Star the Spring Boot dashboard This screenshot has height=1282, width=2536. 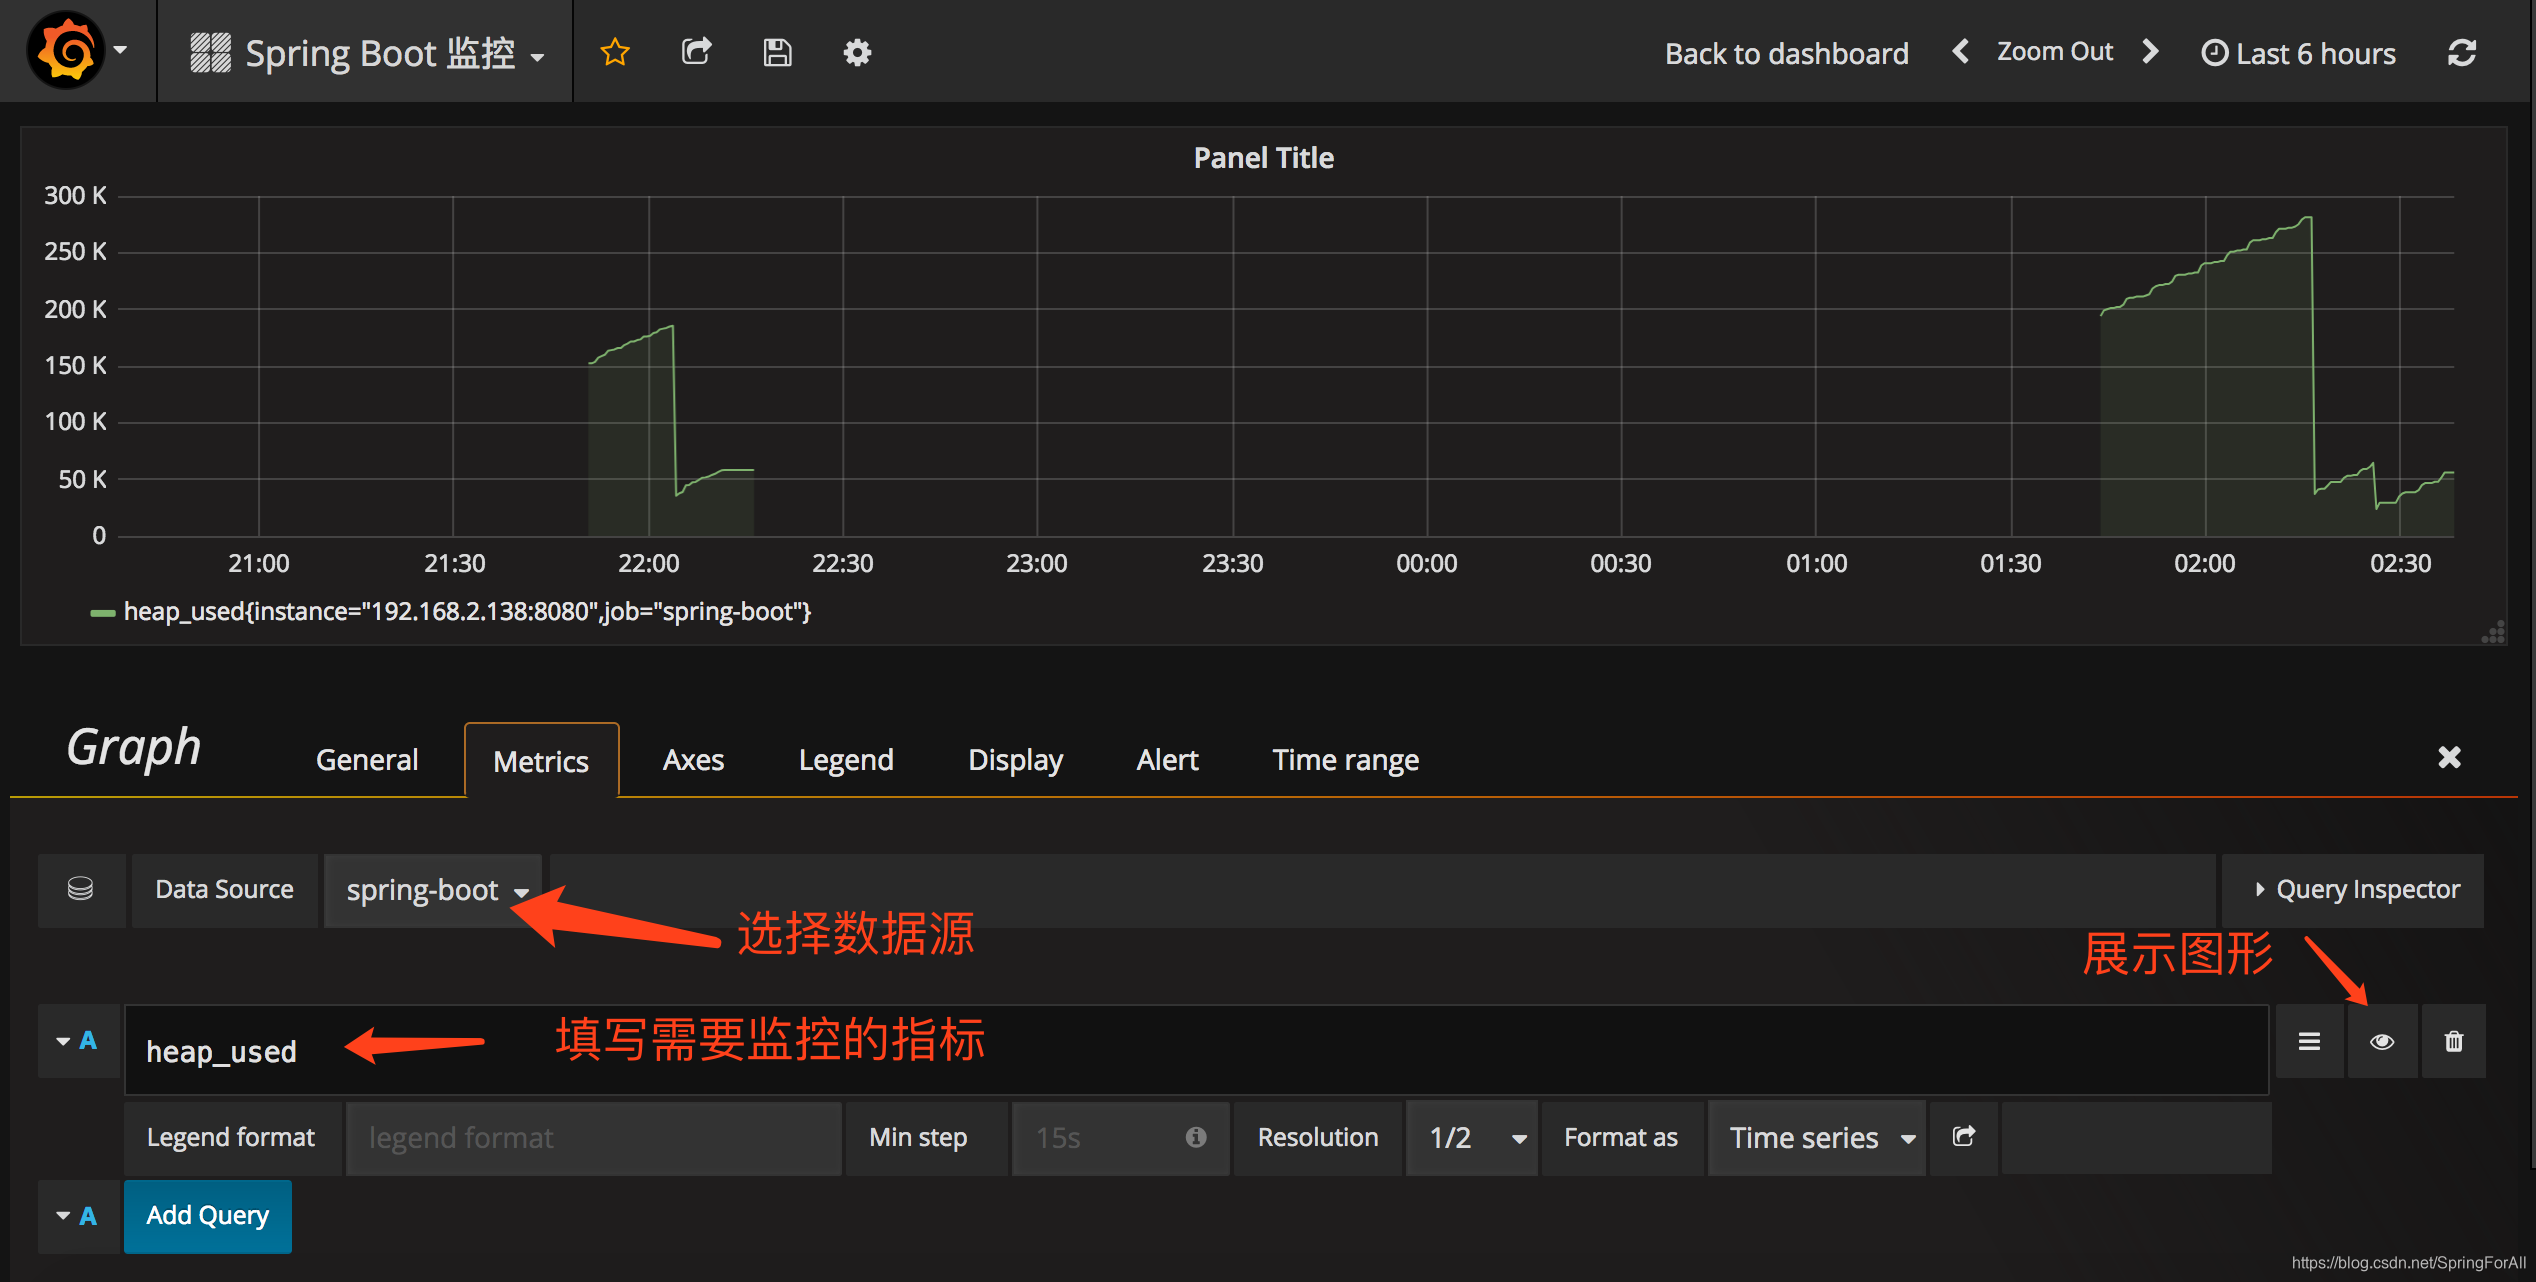[614, 52]
